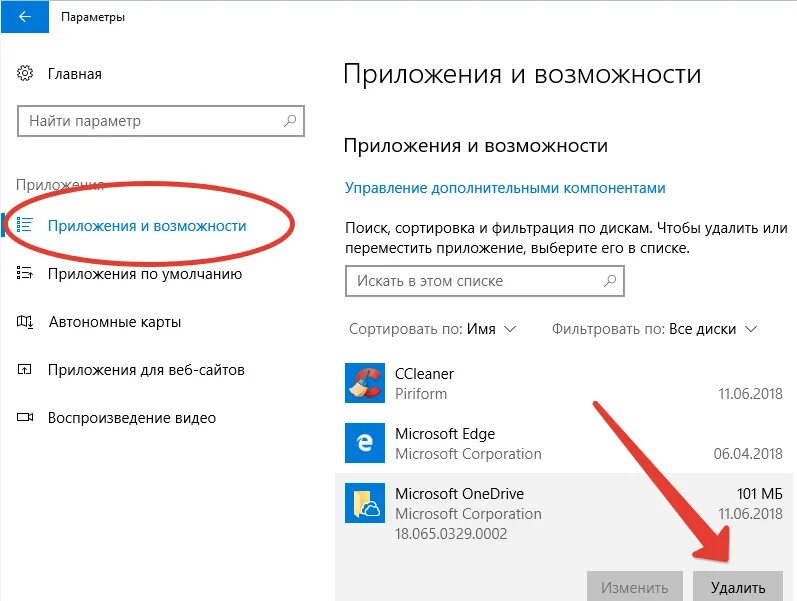The height and width of the screenshot is (601, 797).
Task: Open Управление дополнительными компонентами link
Action: point(505,188)
